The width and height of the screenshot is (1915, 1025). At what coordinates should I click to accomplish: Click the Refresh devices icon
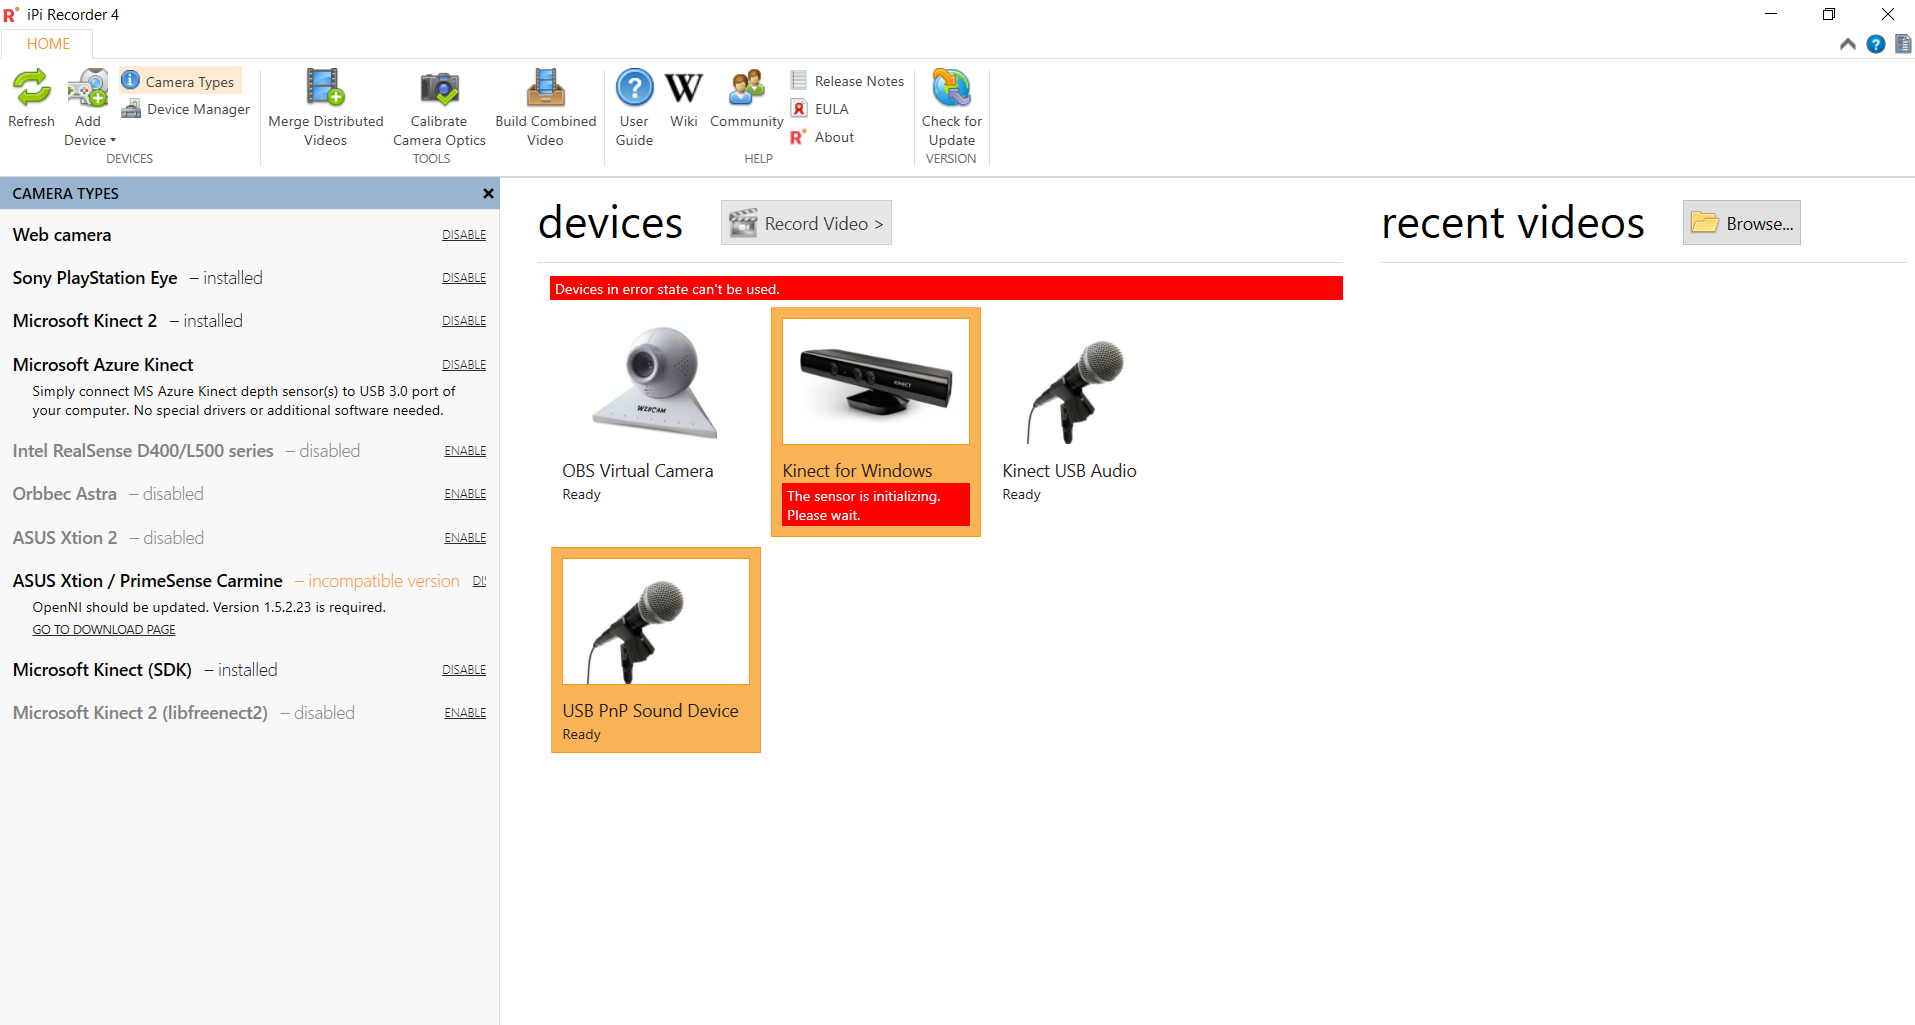pyautogui.click(x=31, y=98)
